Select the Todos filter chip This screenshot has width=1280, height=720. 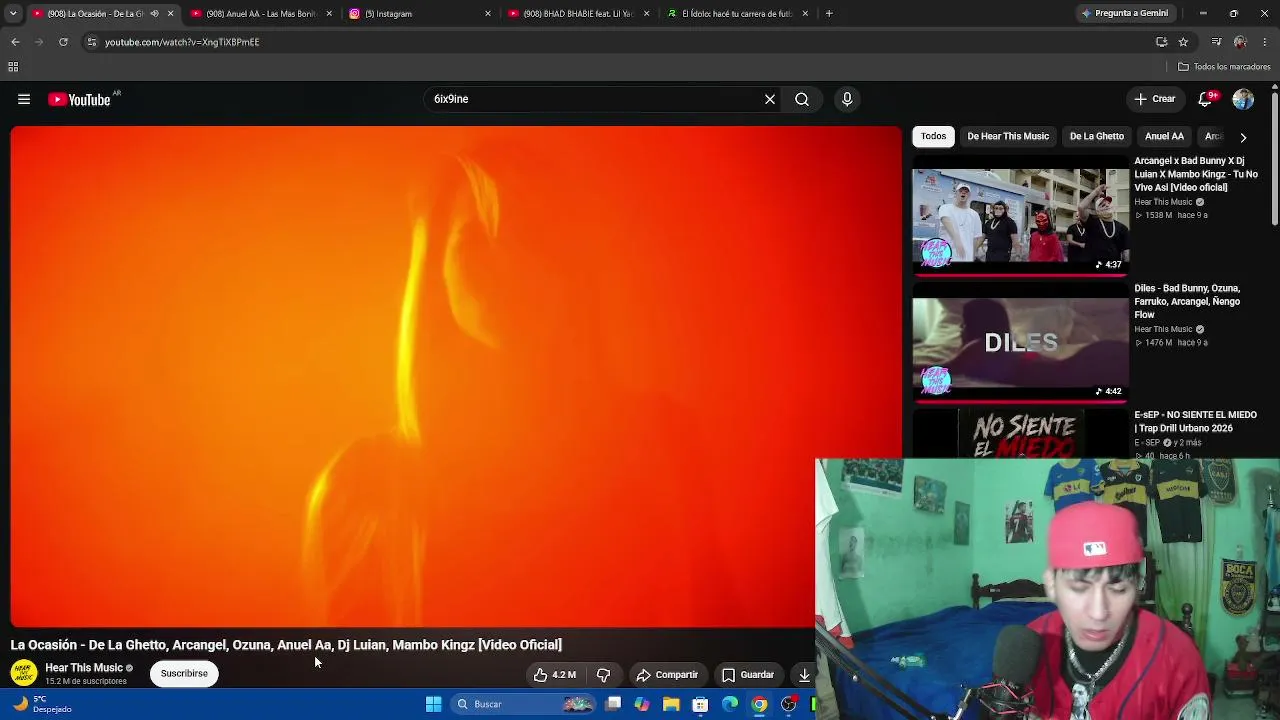(933, 136)
